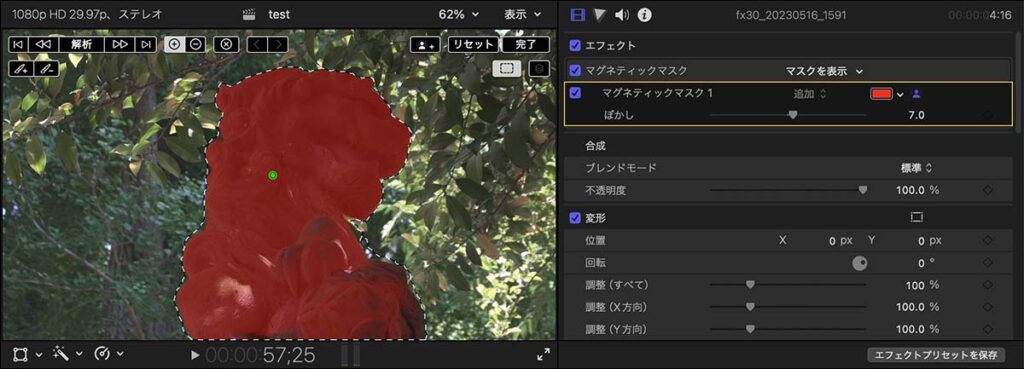
Task: Click the リセット reset button
Action: (473, 44)
